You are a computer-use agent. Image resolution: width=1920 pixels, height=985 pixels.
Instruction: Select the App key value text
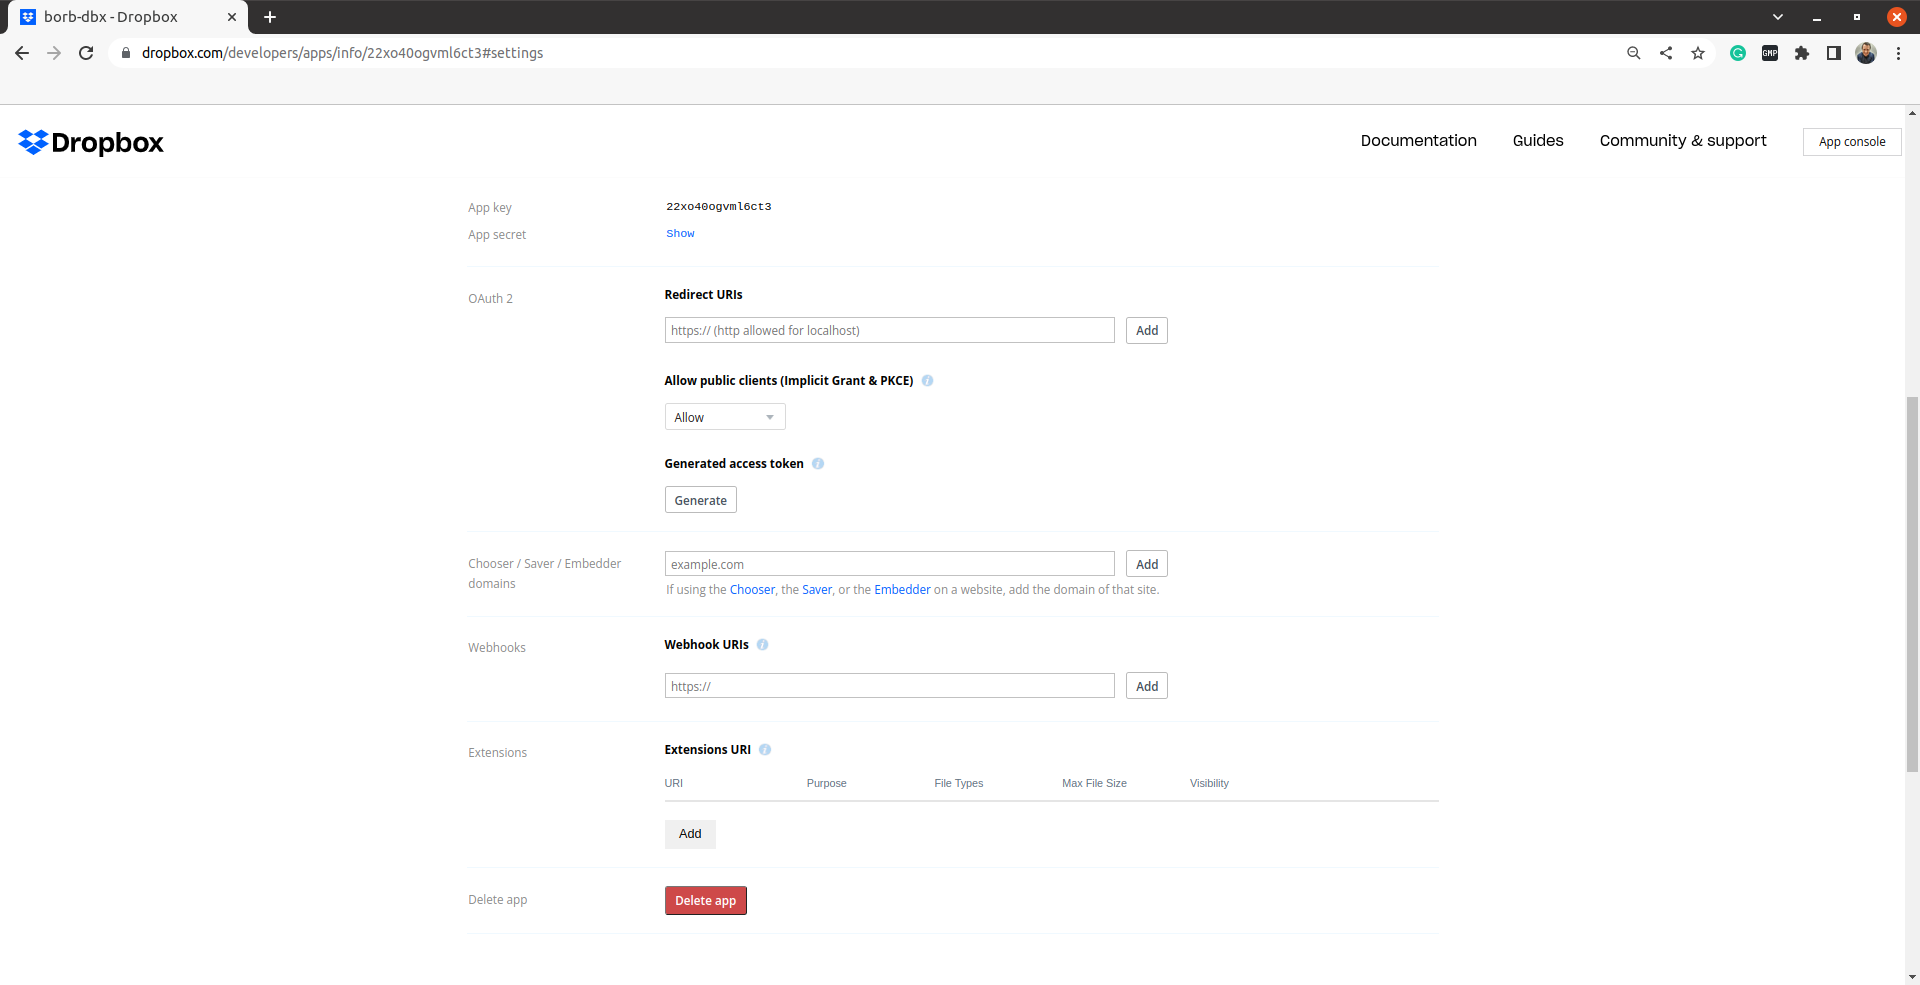click(718, 207)
